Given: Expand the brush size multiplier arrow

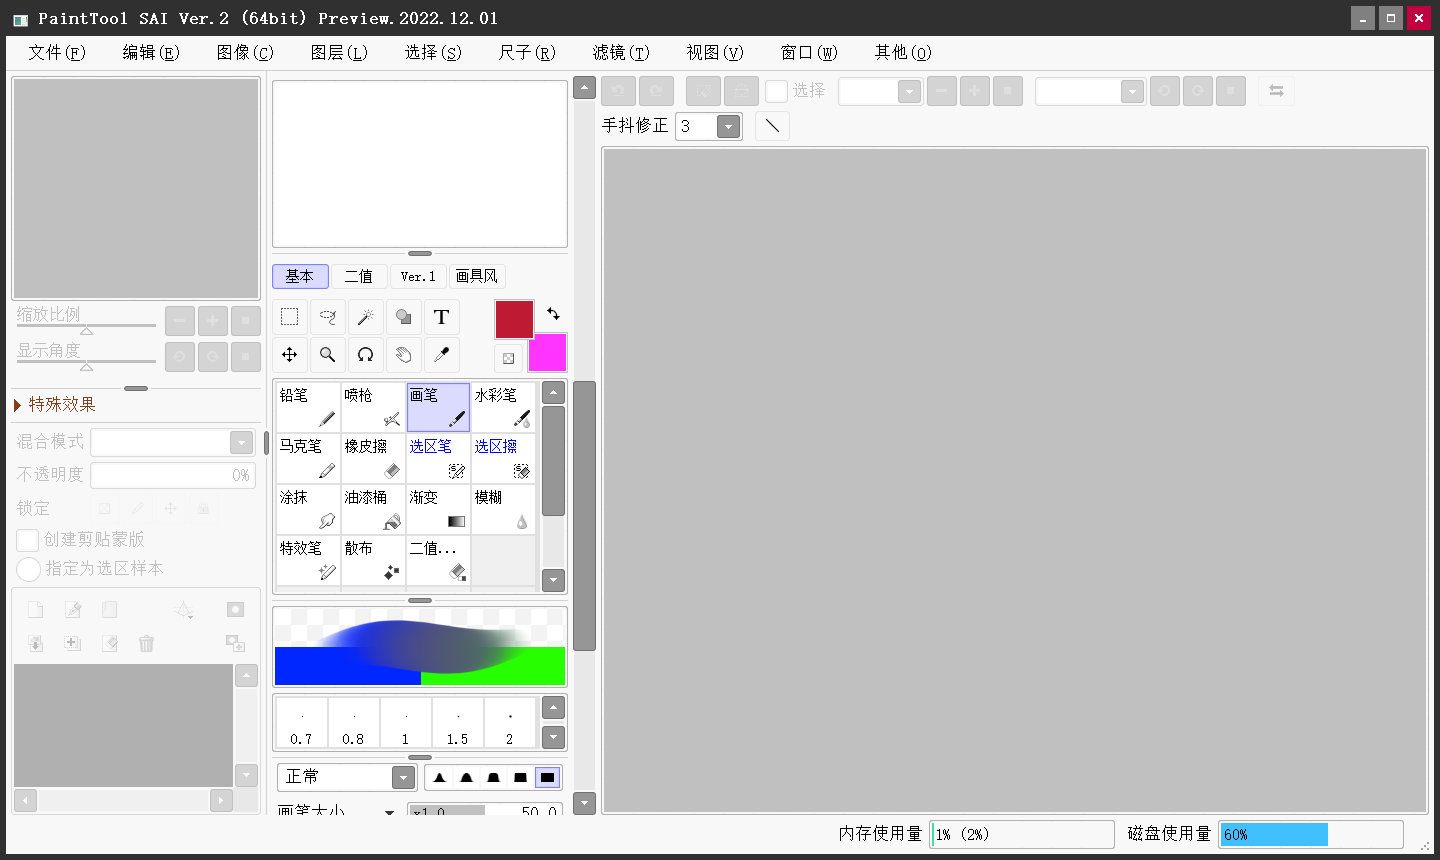Looking at the screenshot, I should tap(389, 812).
